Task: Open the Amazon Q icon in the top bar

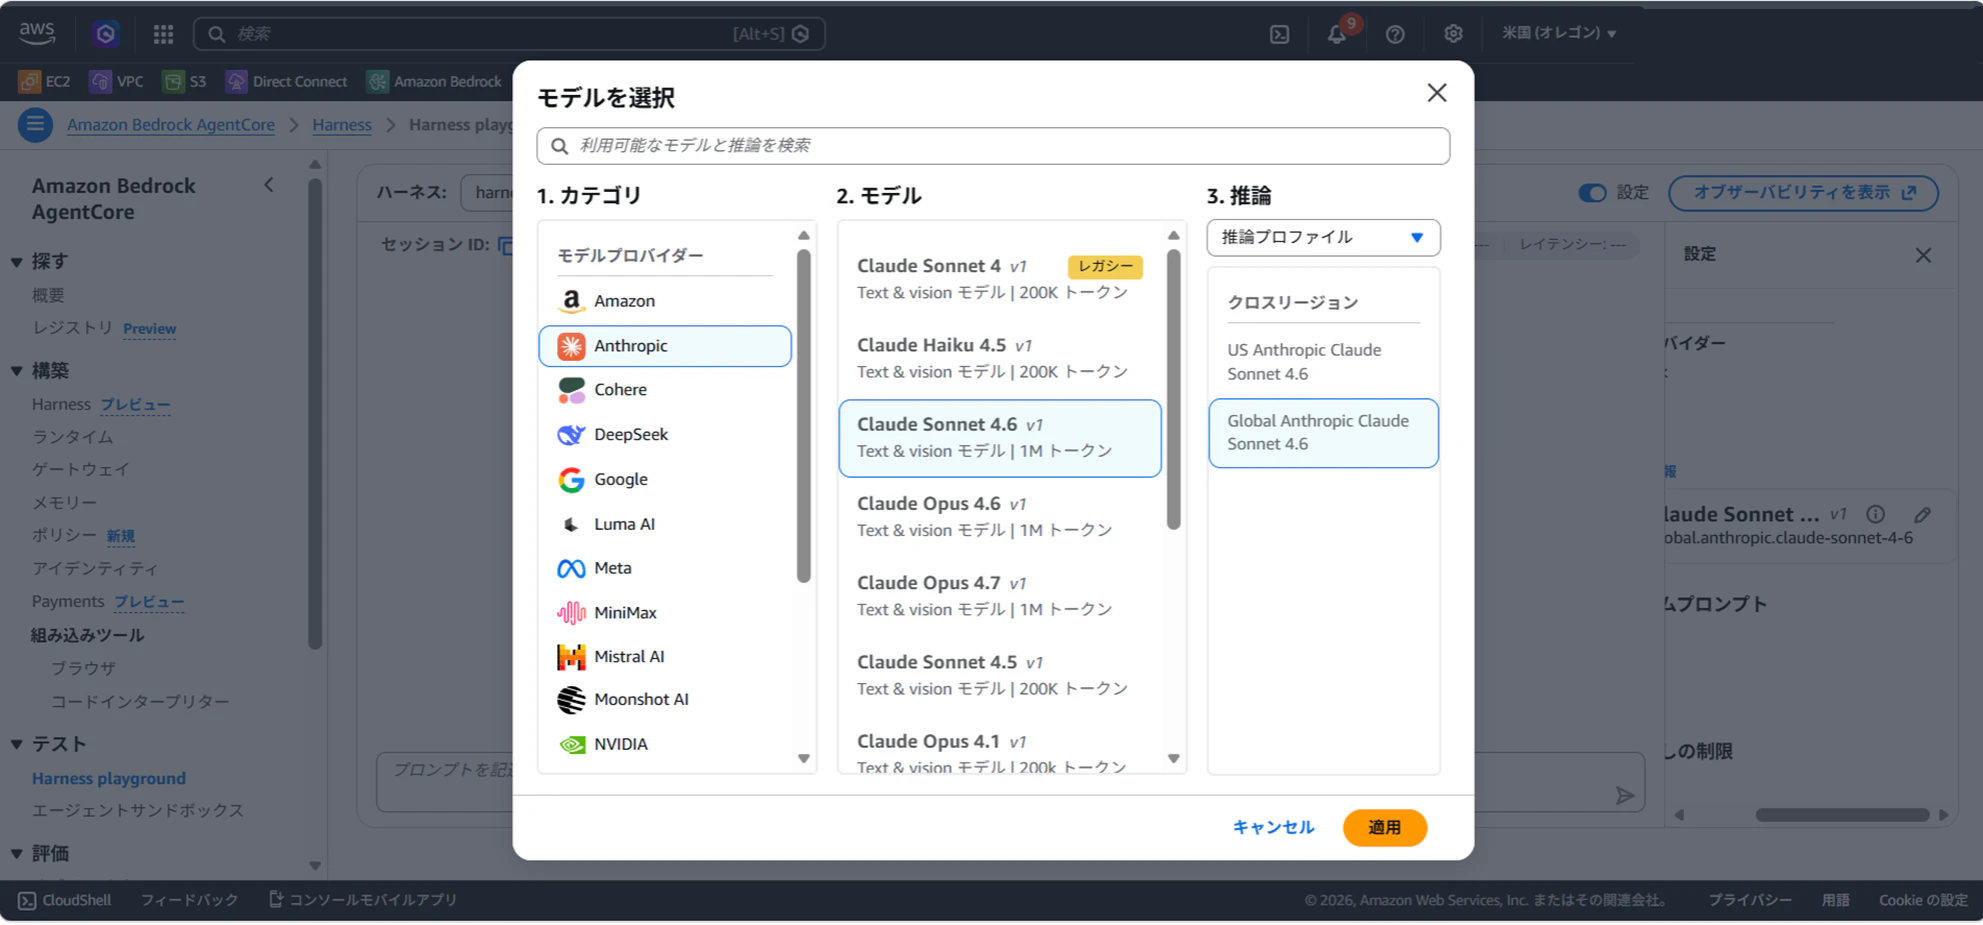Action: tap(106, 34)
